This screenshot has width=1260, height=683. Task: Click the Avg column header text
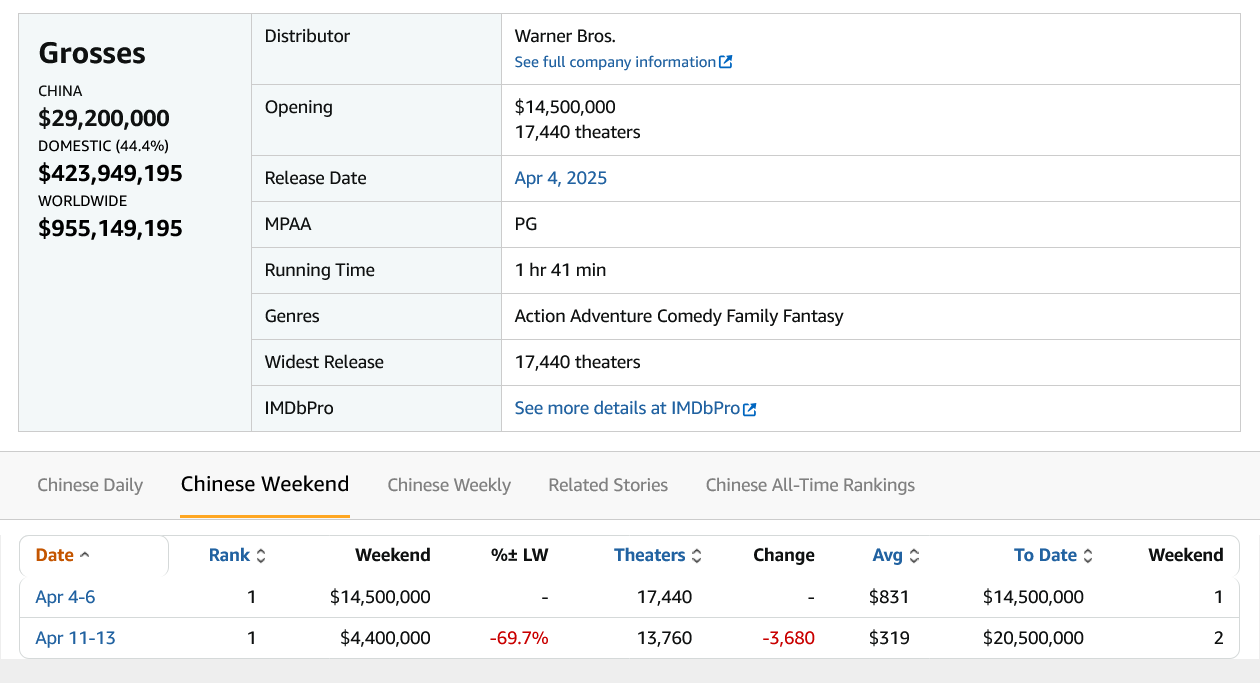point(888,555)
